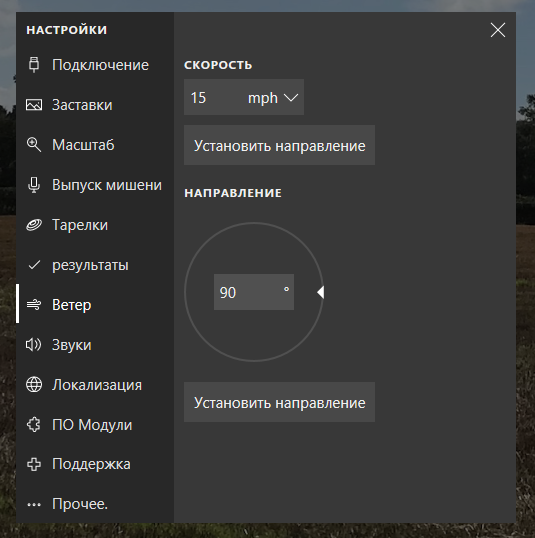Click the speaker icon beside Звуки
Image resolution: width=535 pixels, height=538 pixels.
point(34,344)
